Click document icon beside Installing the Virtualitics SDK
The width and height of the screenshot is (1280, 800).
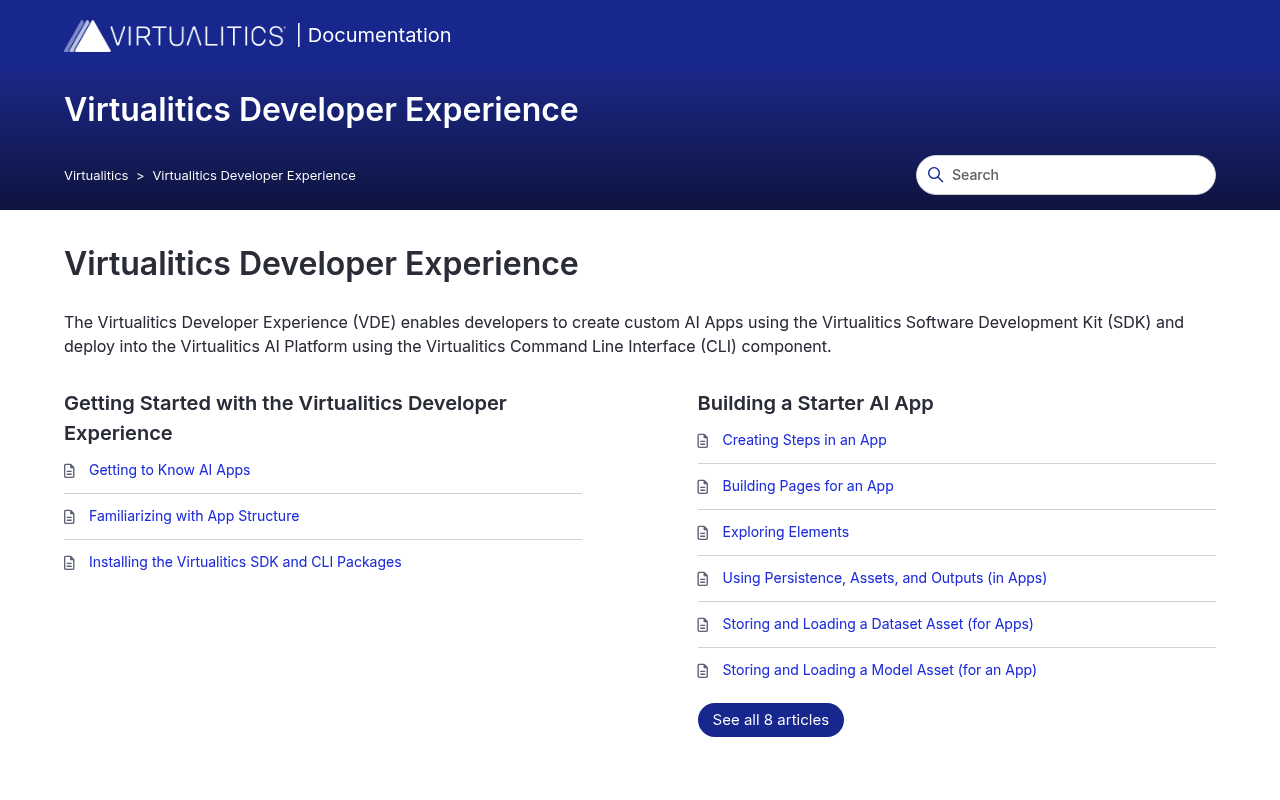(69, 563)
